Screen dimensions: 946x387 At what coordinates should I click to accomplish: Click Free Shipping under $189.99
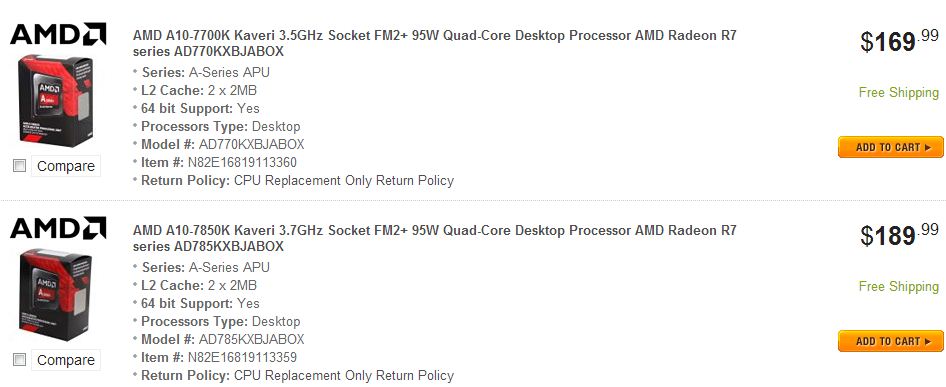[x=899, y=286]
